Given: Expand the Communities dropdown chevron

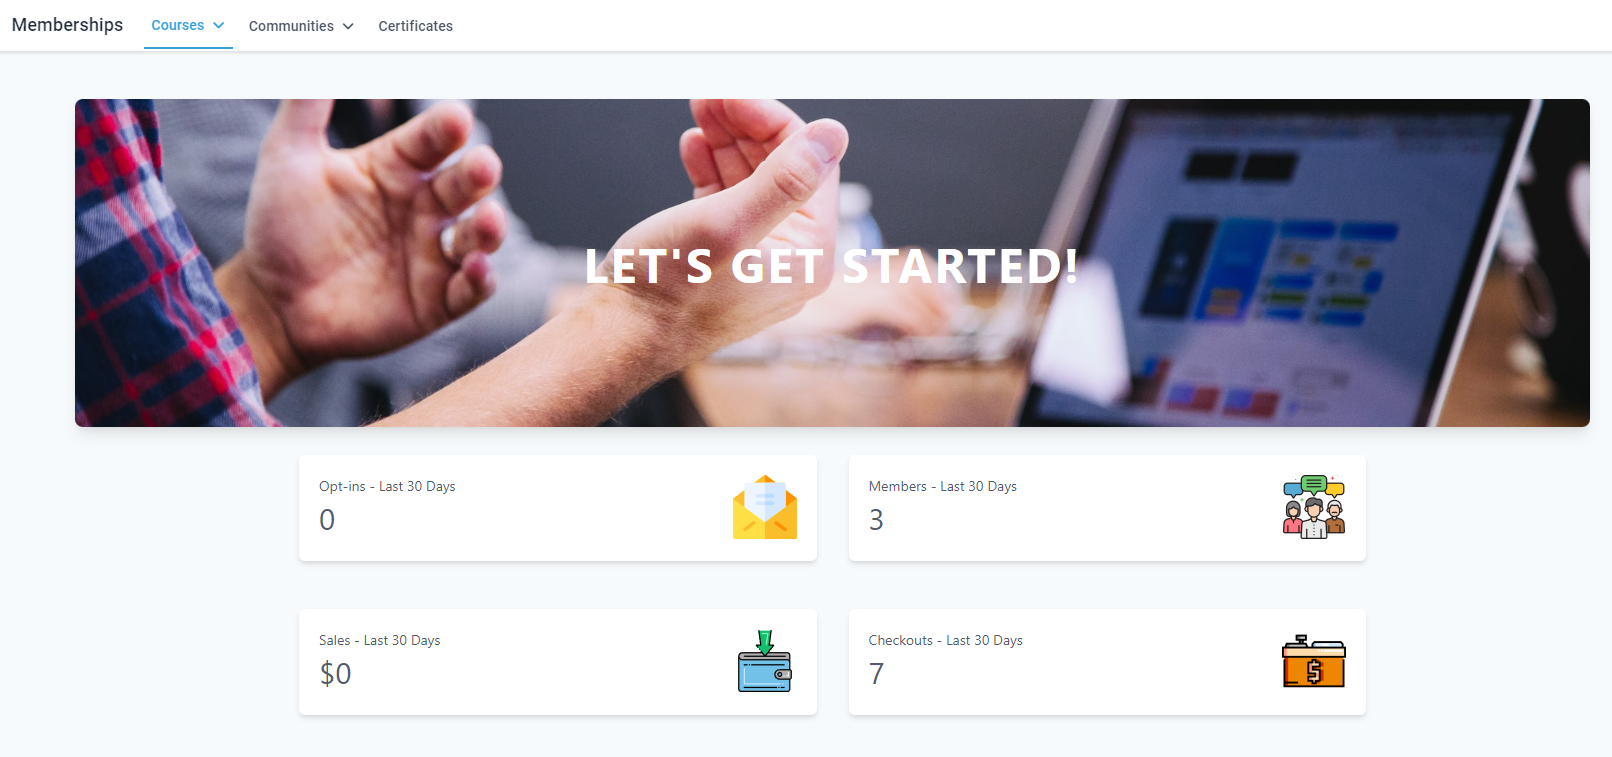Looking at the screenshot, I should click(x=348, y=26).
